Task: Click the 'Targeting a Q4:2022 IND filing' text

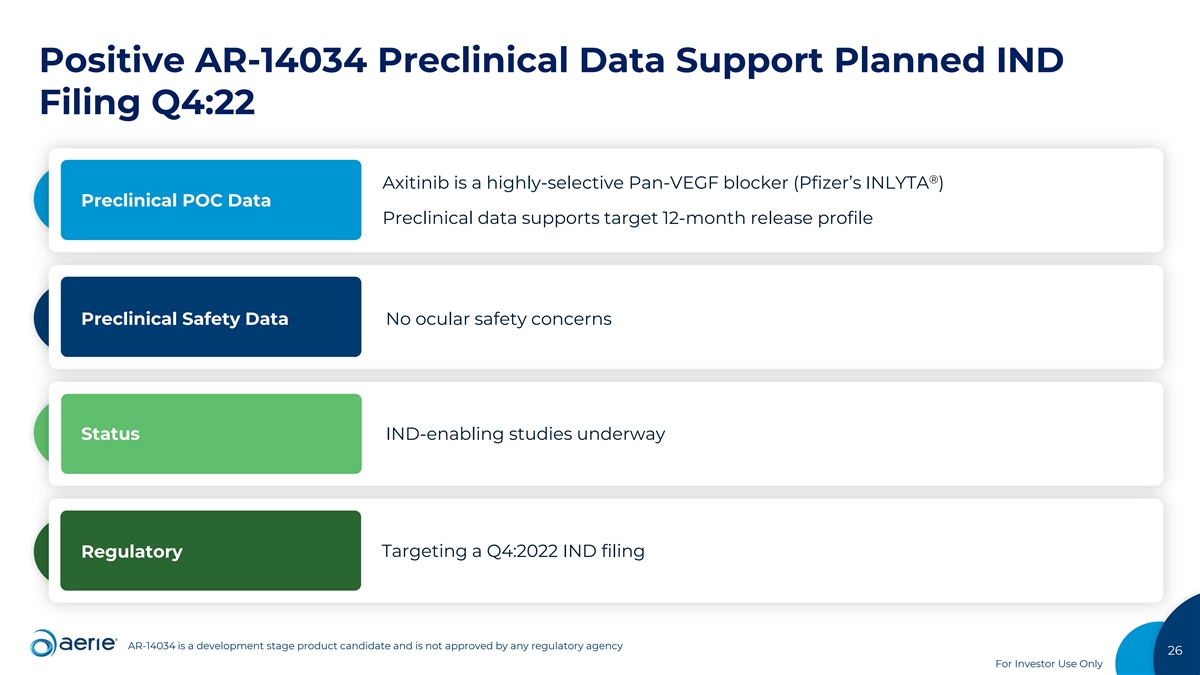Action: (513, 551)
